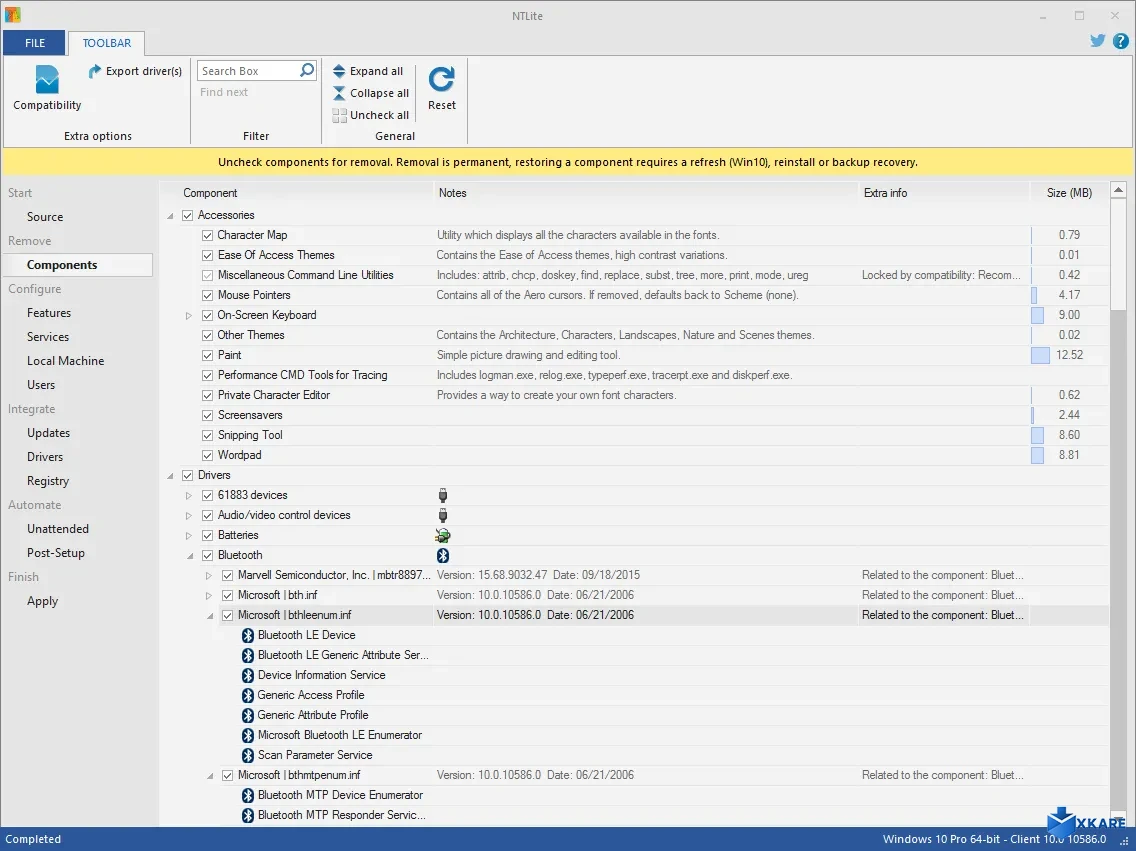Click Bluetooth icon beside Generic Access Profile
This screenshot has width=1136, height=851.
click(x=248, y=695)
